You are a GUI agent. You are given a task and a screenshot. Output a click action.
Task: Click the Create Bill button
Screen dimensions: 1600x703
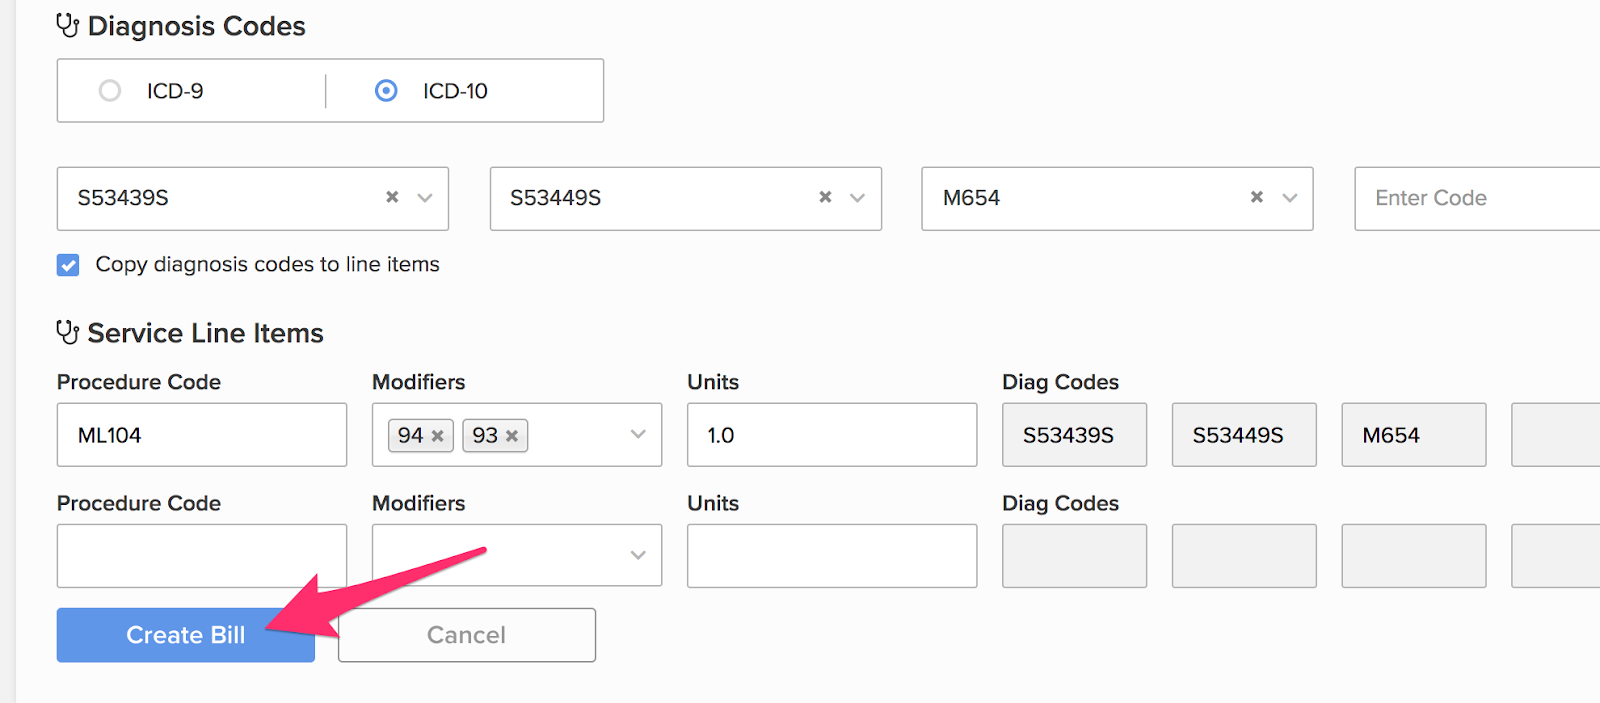tap(185, 634)
